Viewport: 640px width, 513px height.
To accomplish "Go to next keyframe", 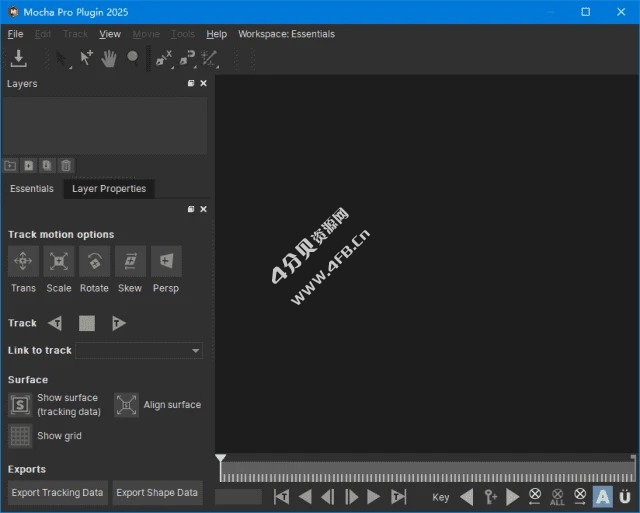I will click(x=512, y=497).
